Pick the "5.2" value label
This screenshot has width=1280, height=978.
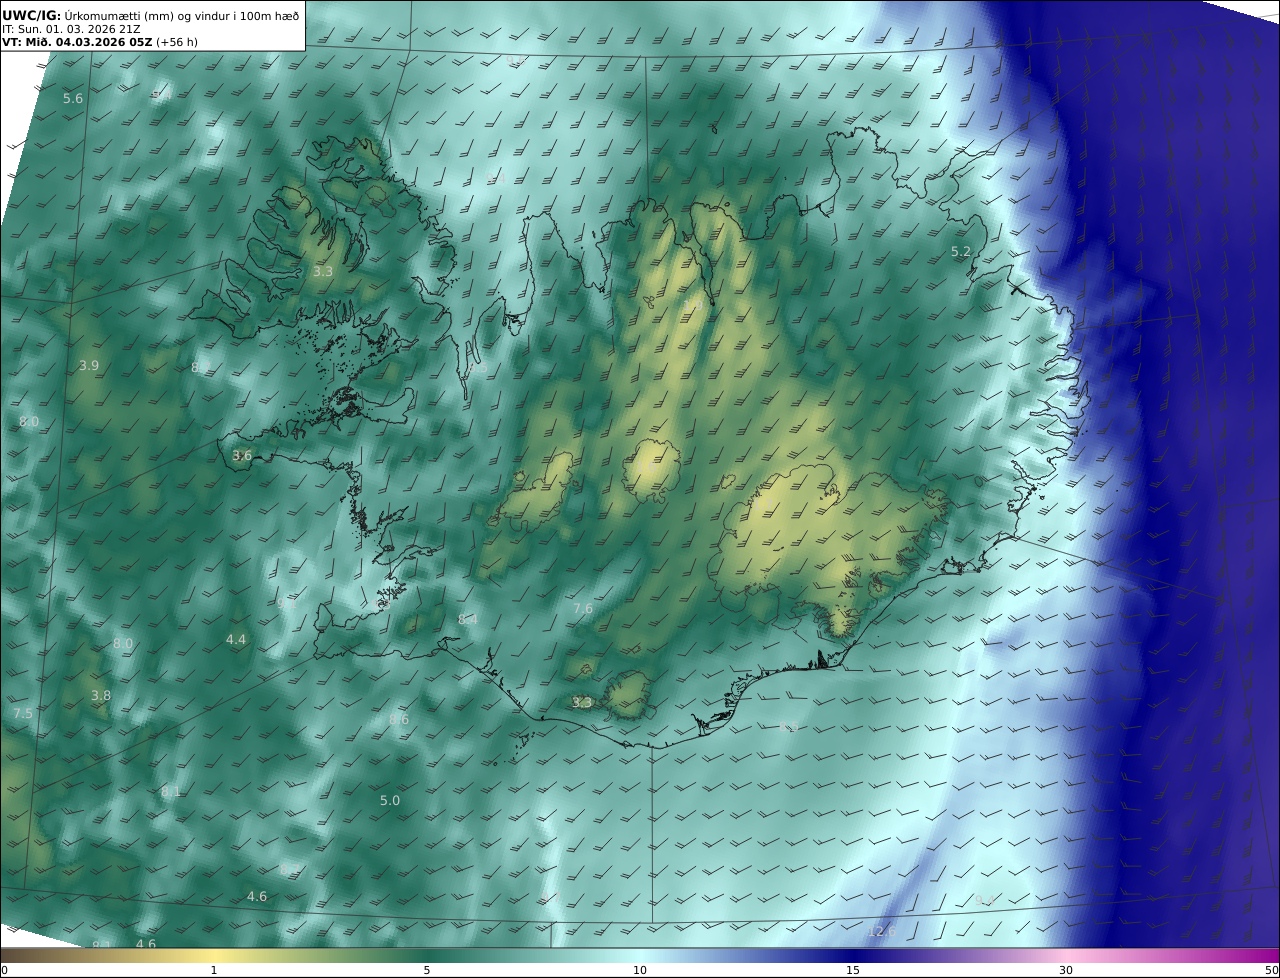pyautogui.click(x=961, y=252)
